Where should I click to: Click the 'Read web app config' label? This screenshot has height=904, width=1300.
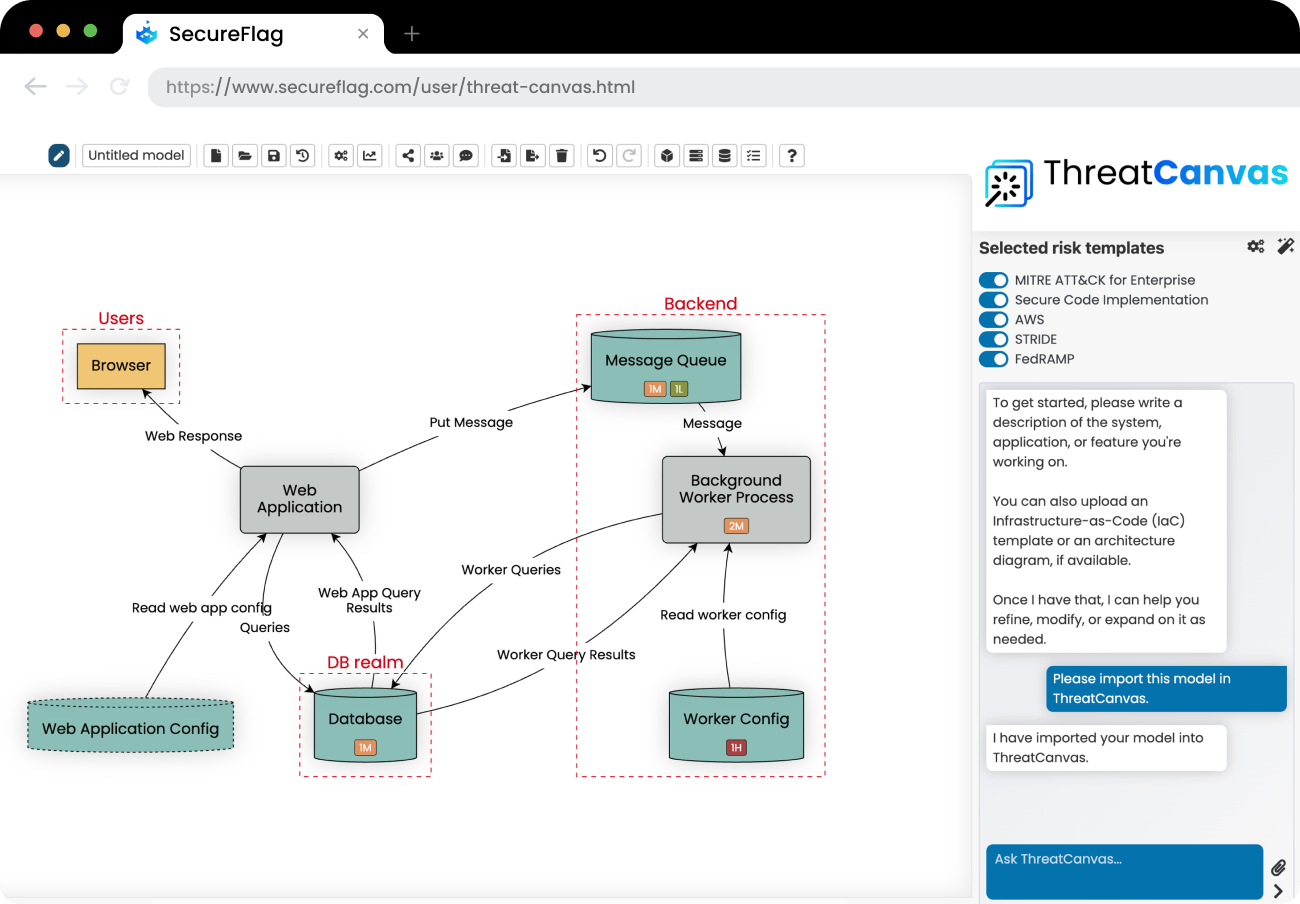202,608
